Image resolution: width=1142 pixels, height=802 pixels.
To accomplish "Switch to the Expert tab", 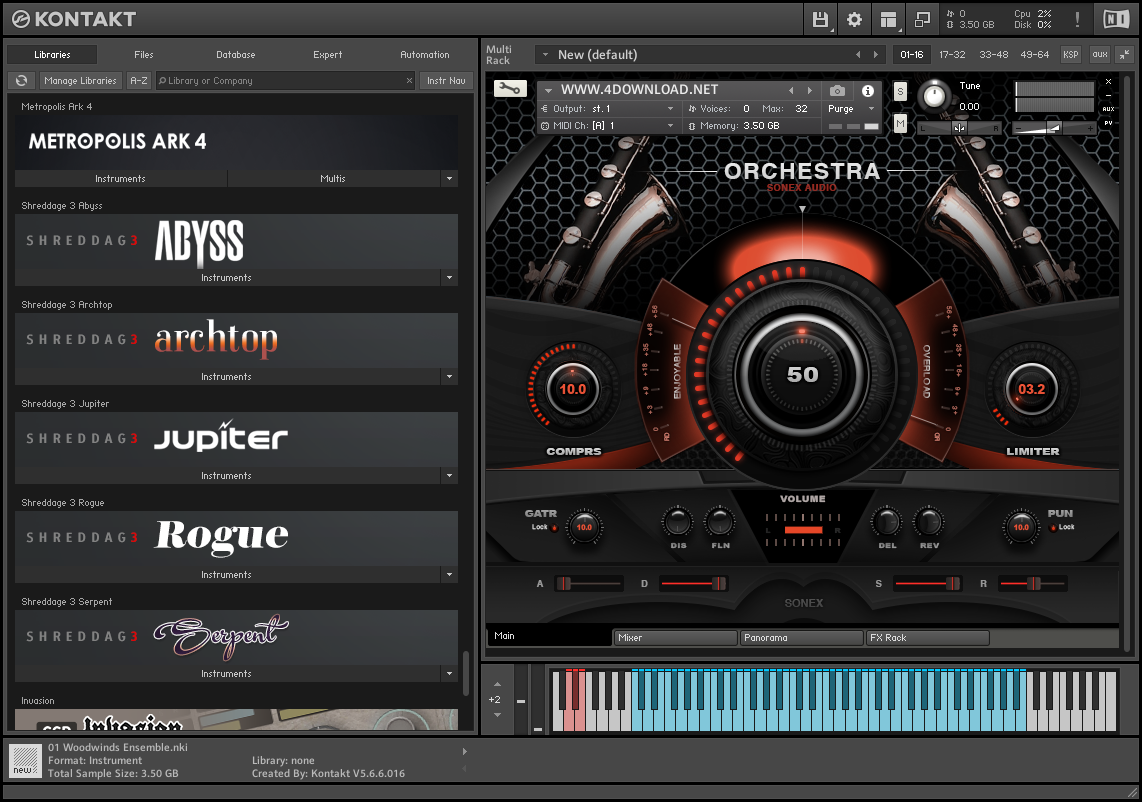I will (x=327, y=55).
